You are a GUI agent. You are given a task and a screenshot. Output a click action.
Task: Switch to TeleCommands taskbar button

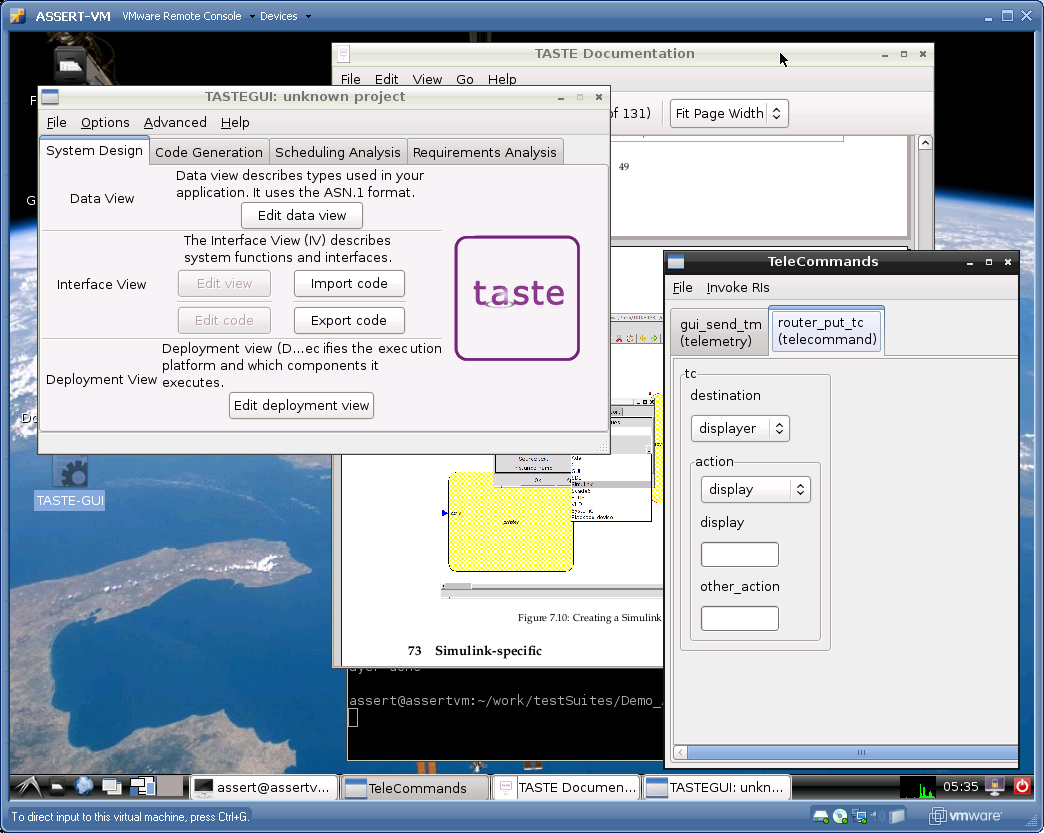[414, 788]
